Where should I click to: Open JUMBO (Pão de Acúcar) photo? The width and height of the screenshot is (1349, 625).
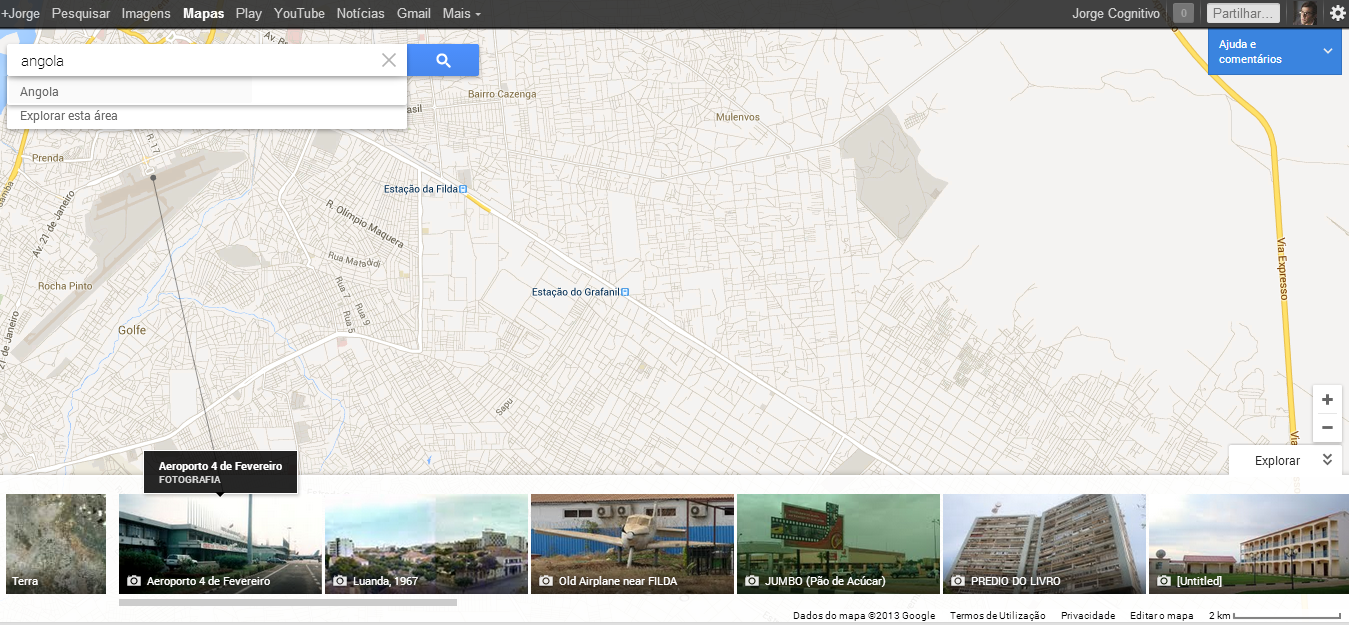(838, 544)
